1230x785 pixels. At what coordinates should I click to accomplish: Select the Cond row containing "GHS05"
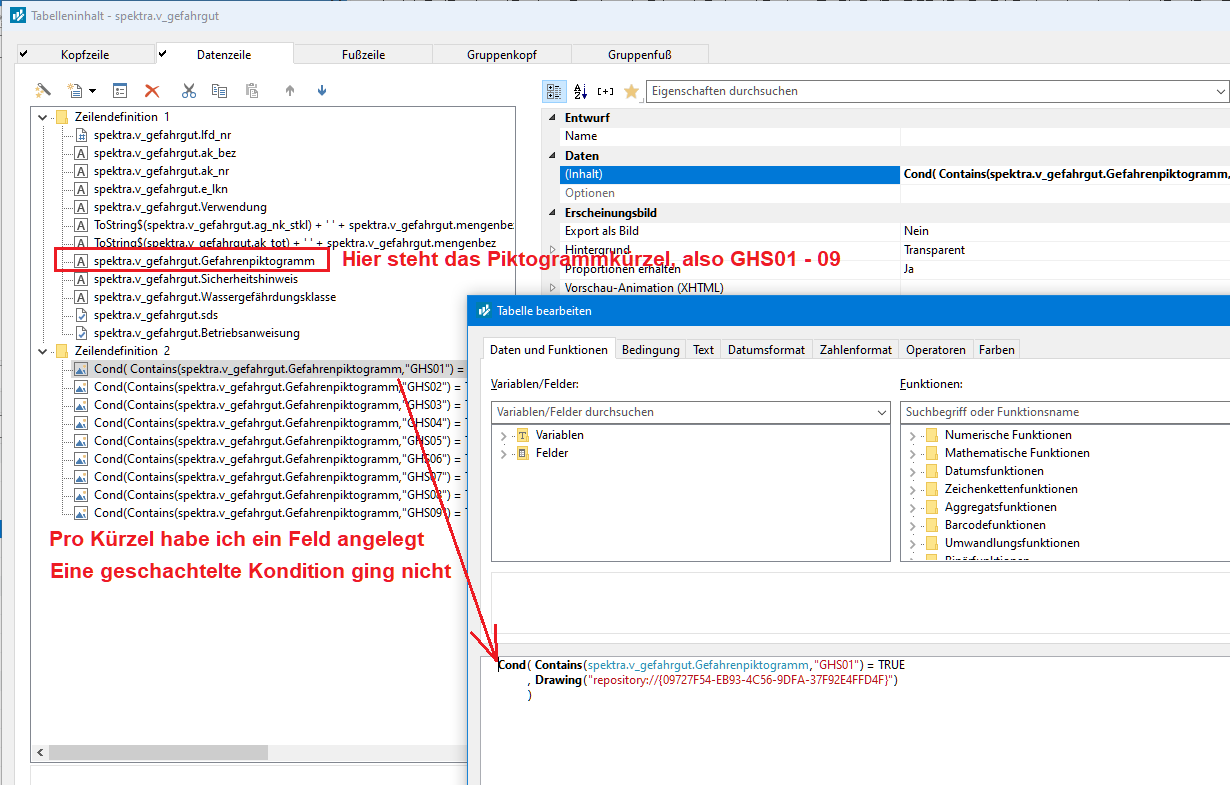(278, 441)
